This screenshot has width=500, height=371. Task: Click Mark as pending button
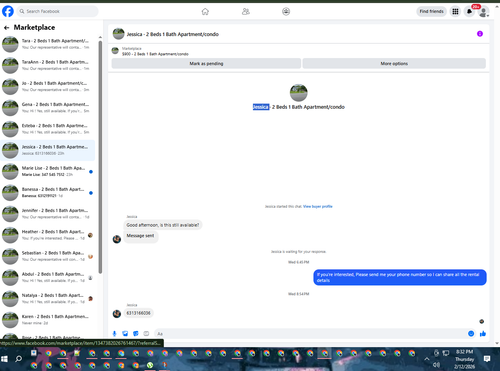(x=206, y=63)
